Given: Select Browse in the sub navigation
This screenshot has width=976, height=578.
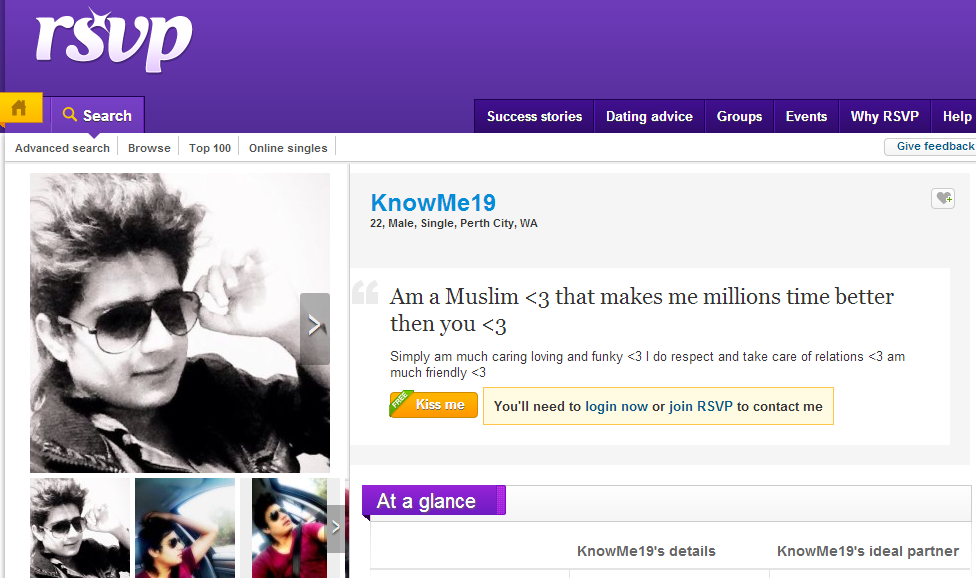Looking at the screenshot, I should pyautogui.click(x=149, y=148).
